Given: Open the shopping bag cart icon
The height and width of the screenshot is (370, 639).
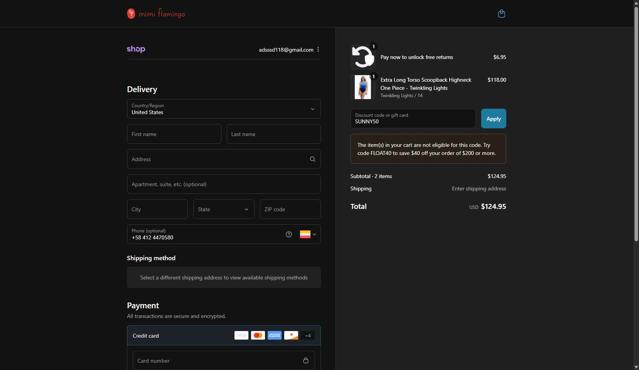Looking at the screenshot, I should point(501,13).
